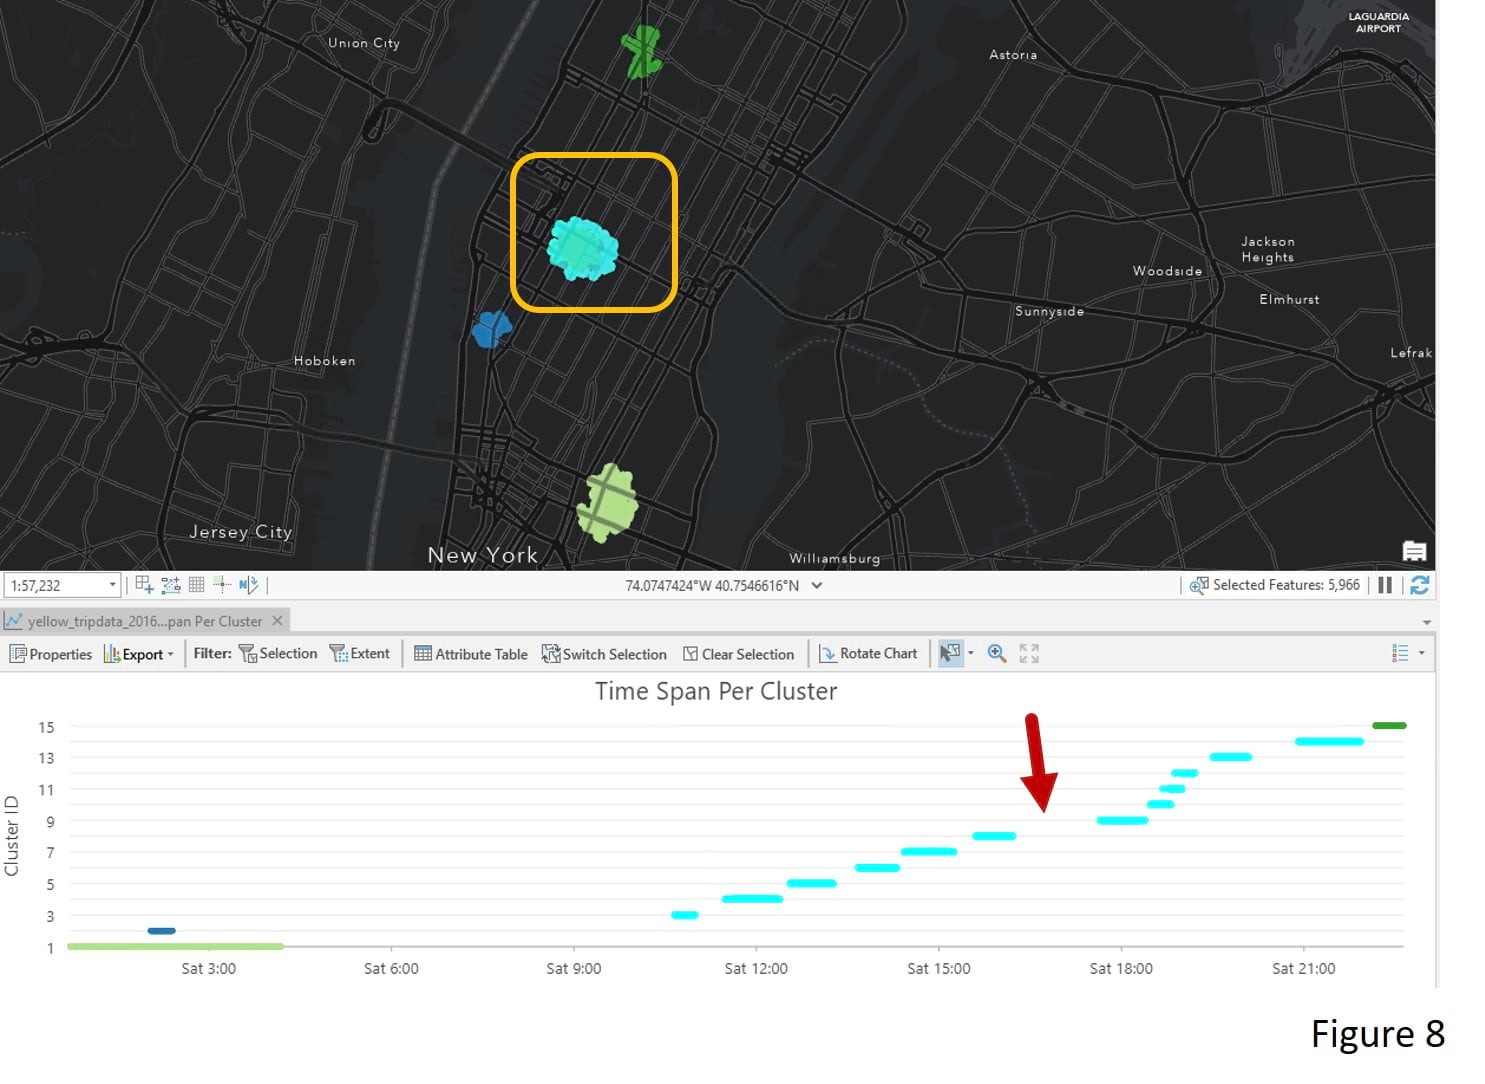Viewport: 1485px width, 1084px height.
Task: Select cluster 5 cyan time bar
Action: pyautogui.click(x=811, y=883)
